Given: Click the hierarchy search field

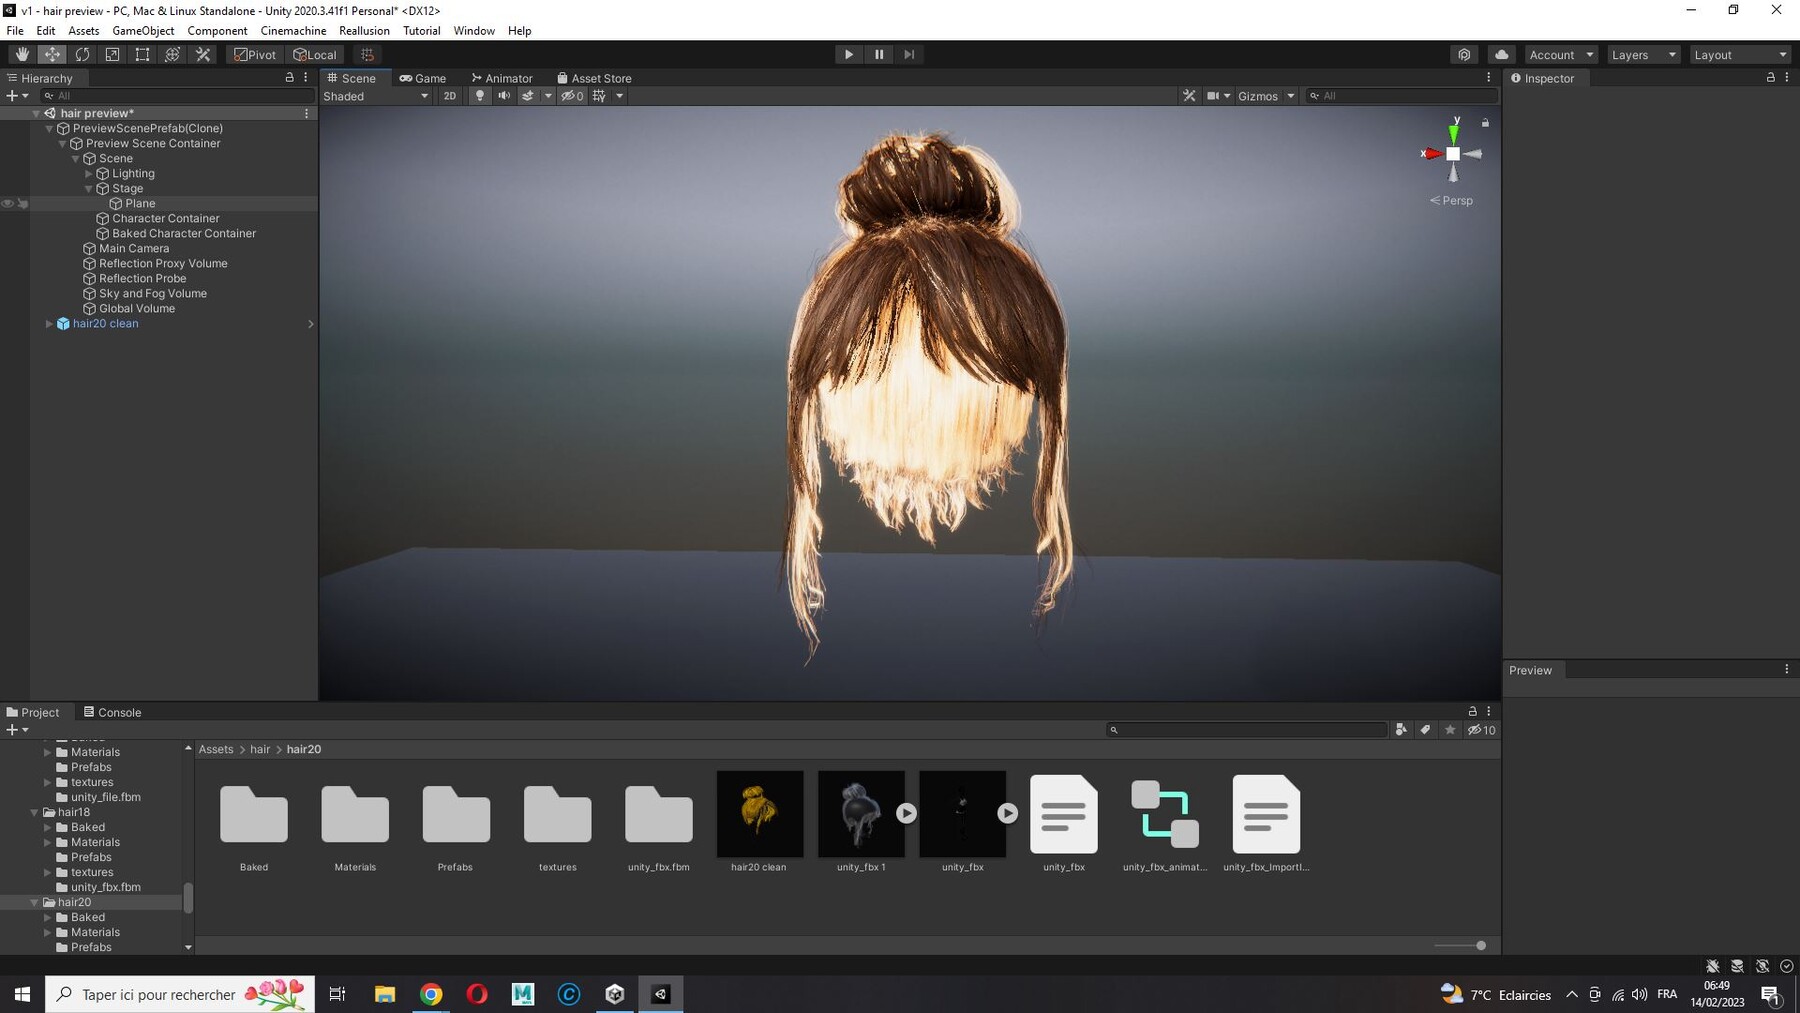Looking at the screenshot, I should click(177, 96).
